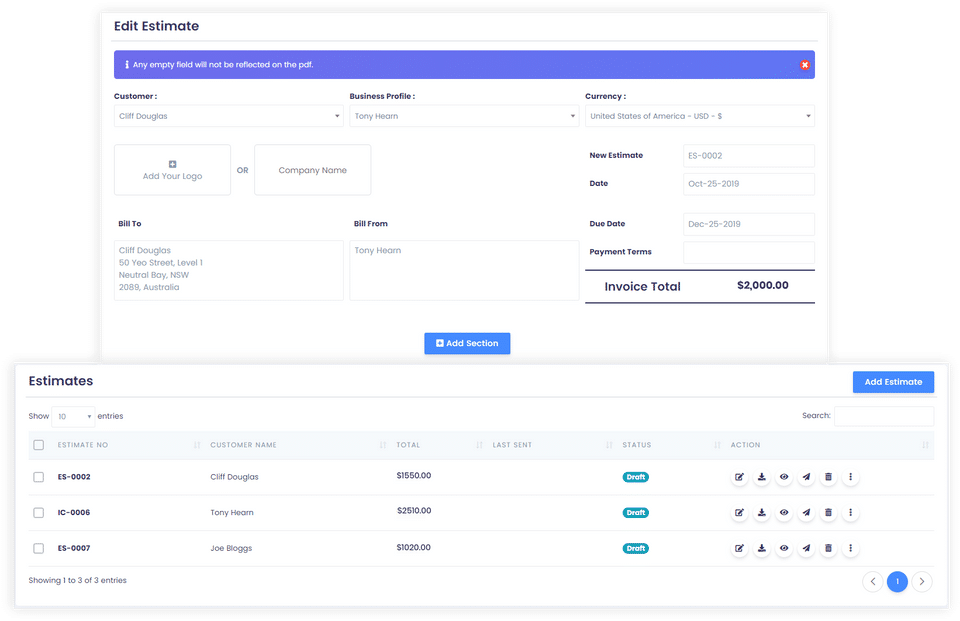The image size is (960, 621).
Task: Click the Bill From text box
Action: tap(464, 270)
